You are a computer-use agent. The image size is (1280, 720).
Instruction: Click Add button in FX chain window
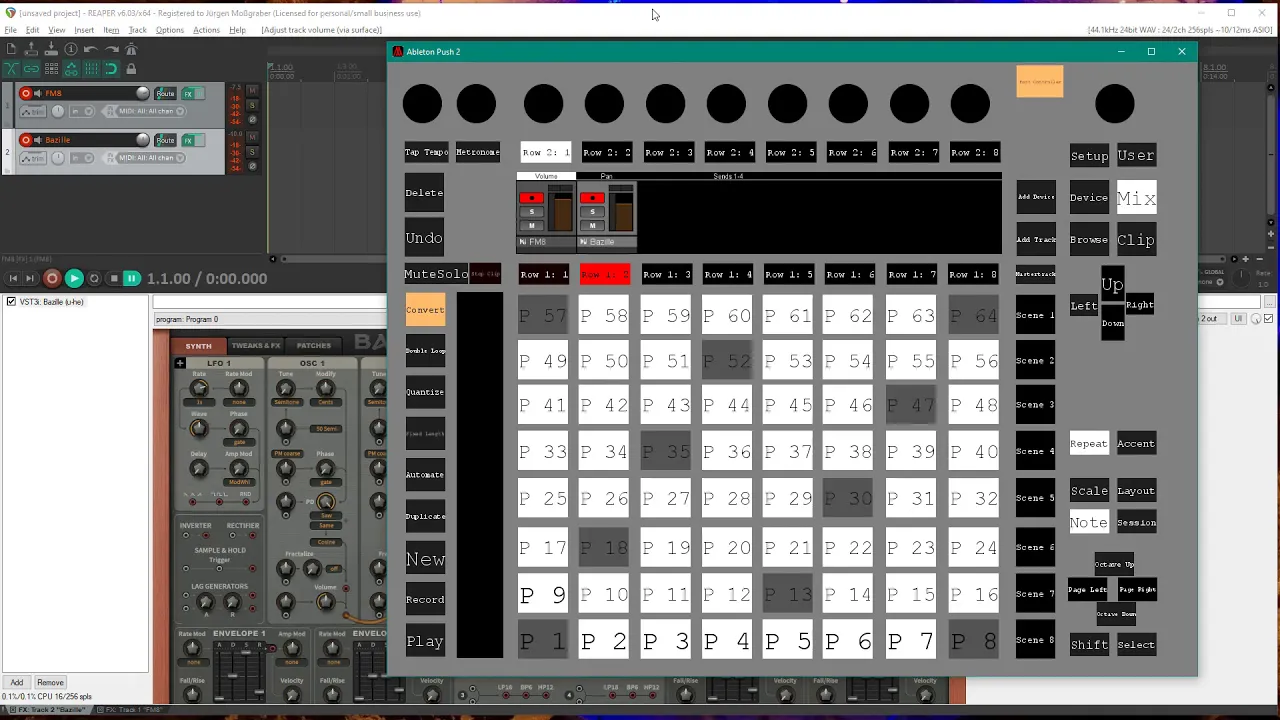[x=17, y=682]
